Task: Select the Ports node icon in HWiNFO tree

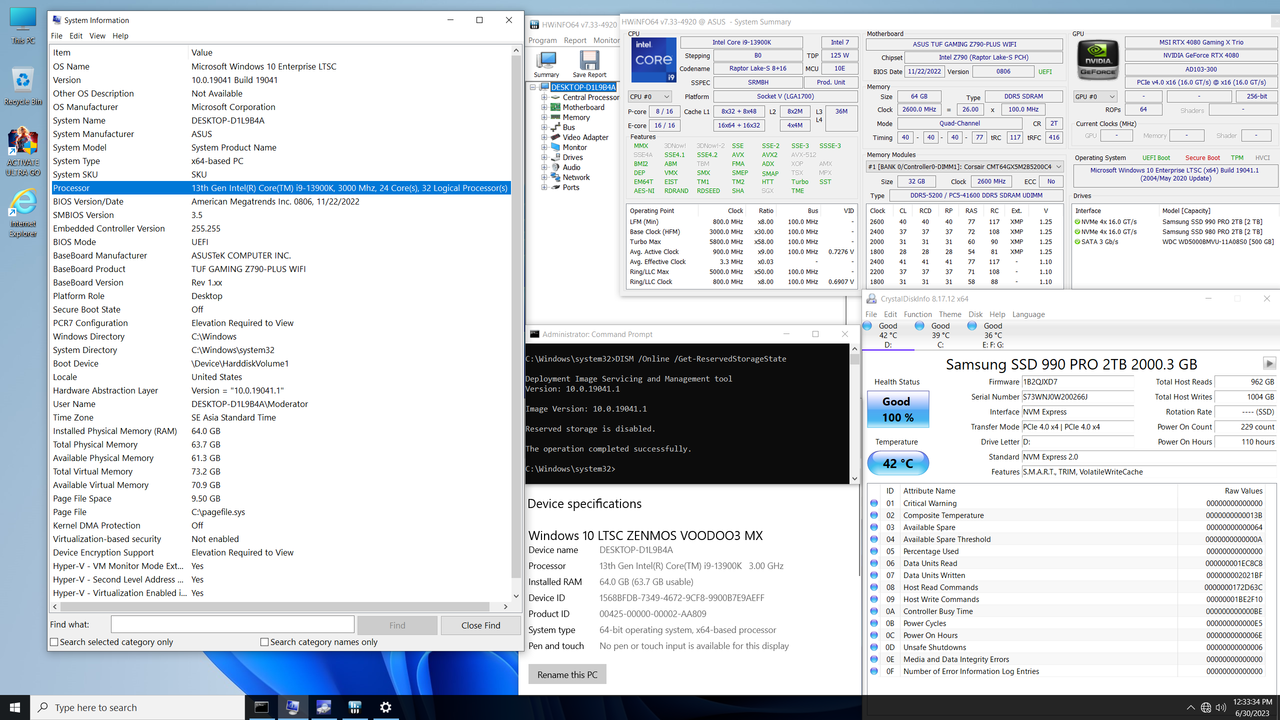Action: (x=556, y=187)
